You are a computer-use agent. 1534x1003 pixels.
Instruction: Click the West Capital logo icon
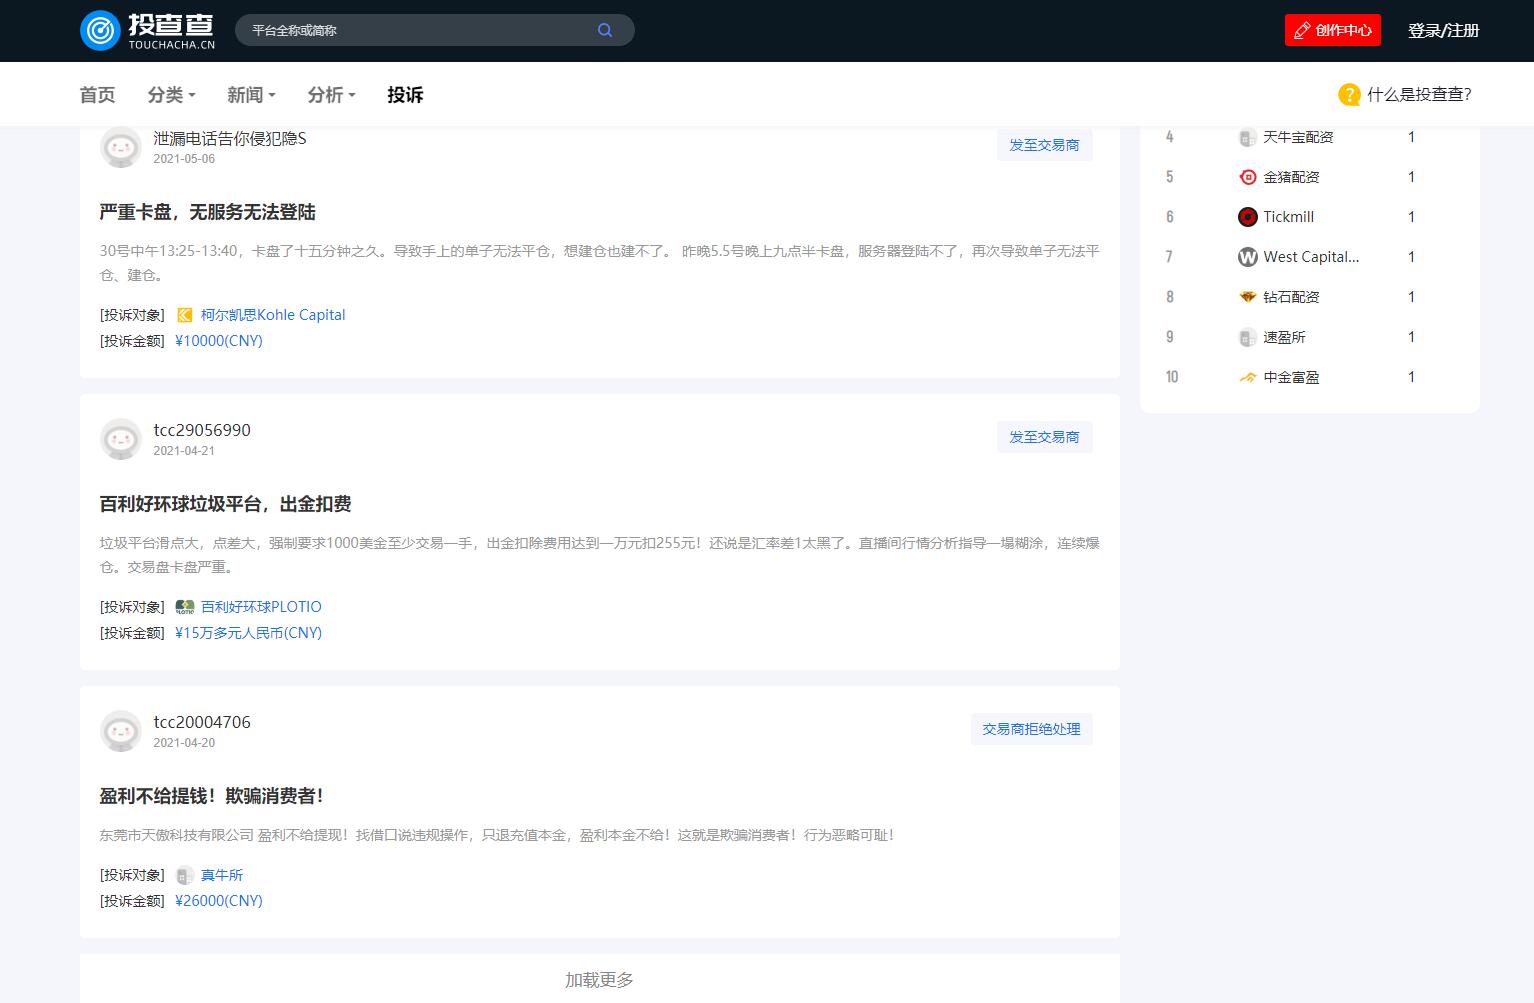pos(1247,257)
